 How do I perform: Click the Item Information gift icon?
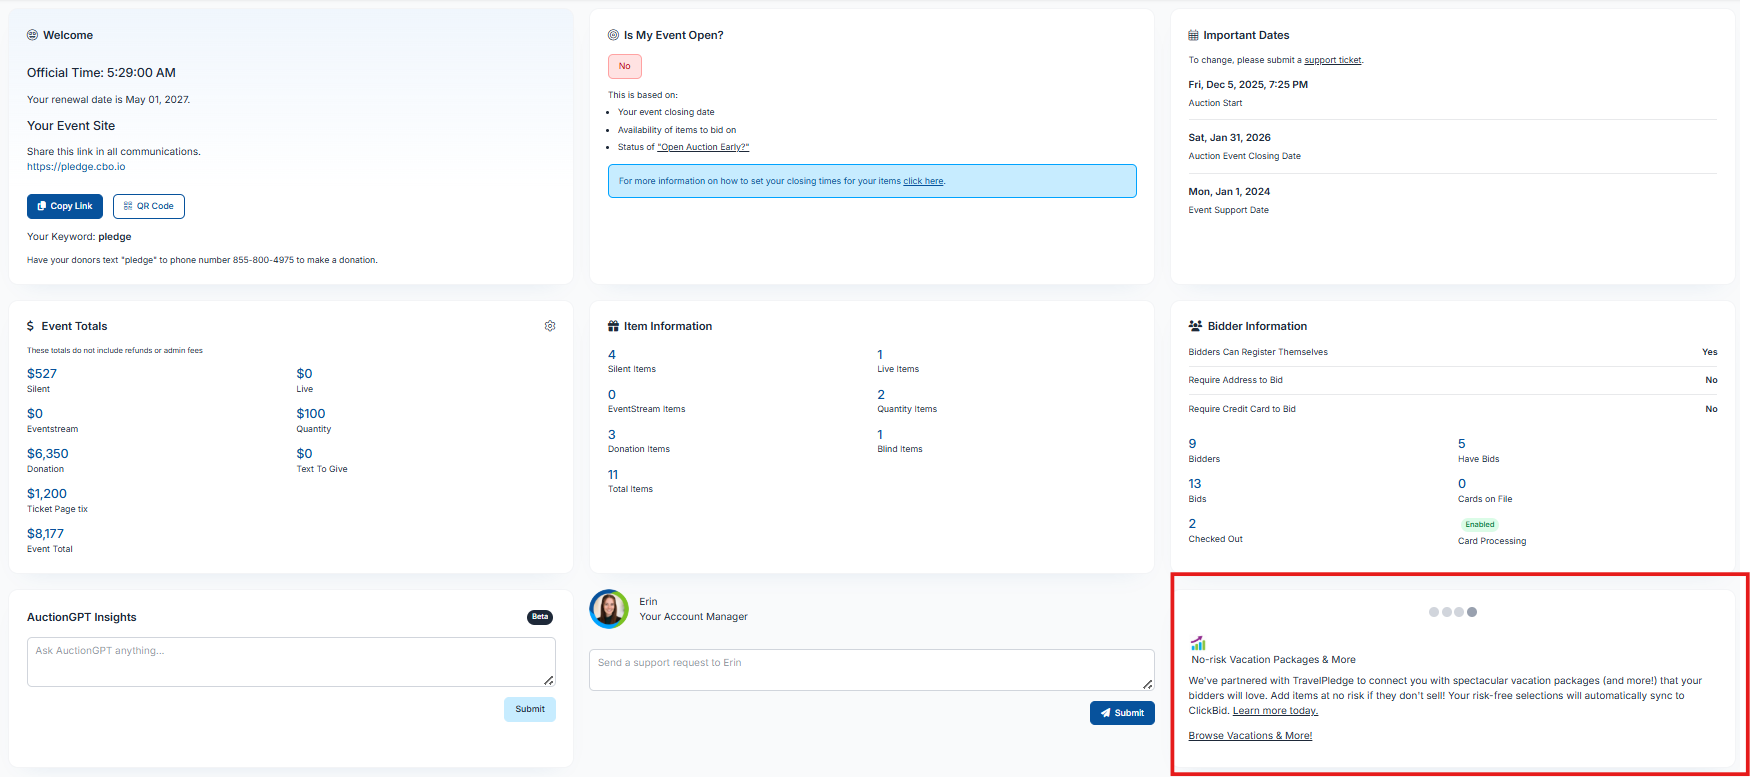coord(613,326)
